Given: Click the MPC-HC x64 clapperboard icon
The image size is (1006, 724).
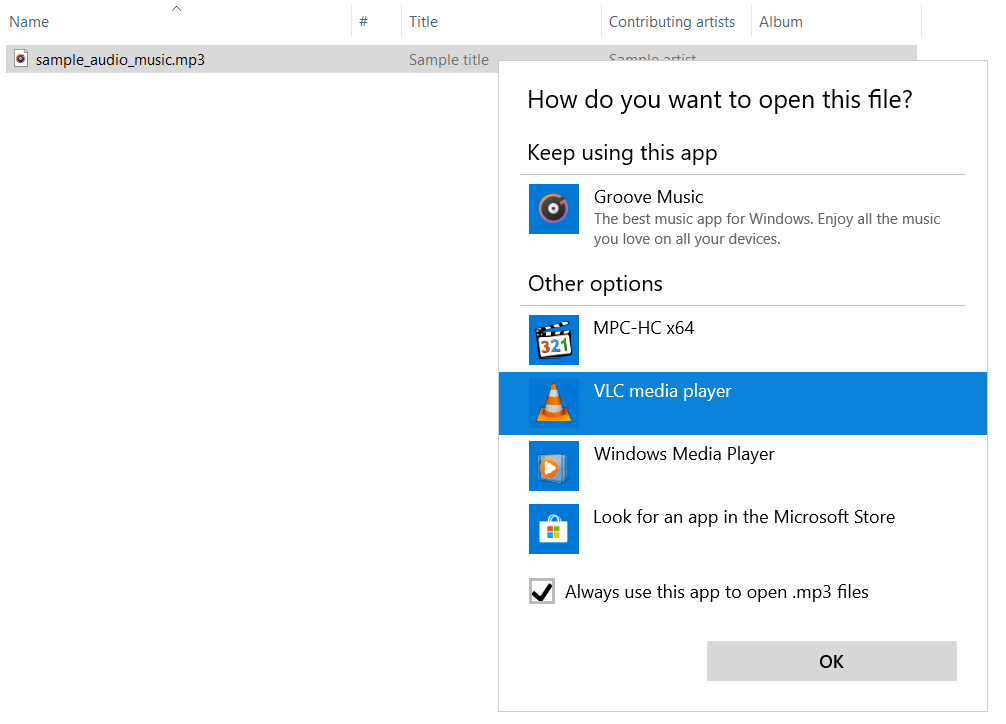Looking at the screenshot, I should 554,340.
